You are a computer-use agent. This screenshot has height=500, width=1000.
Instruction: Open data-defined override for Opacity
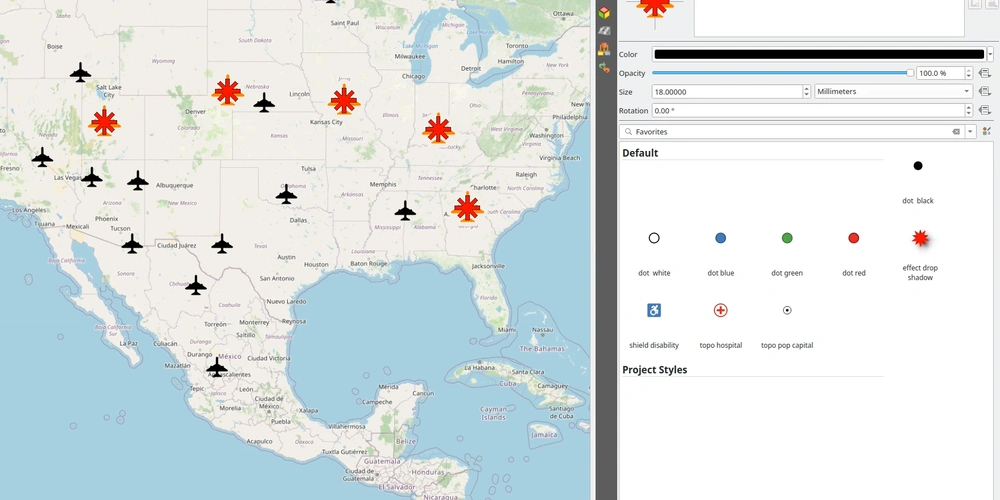click(x=983, y=73)
